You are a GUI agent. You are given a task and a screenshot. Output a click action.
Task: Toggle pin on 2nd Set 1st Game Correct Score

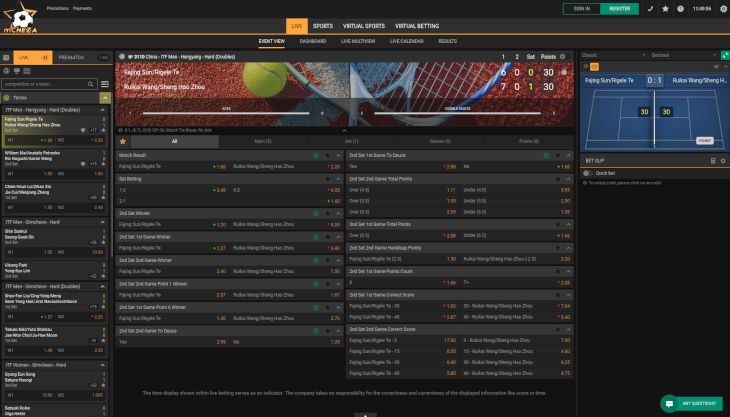click(558, 295)
